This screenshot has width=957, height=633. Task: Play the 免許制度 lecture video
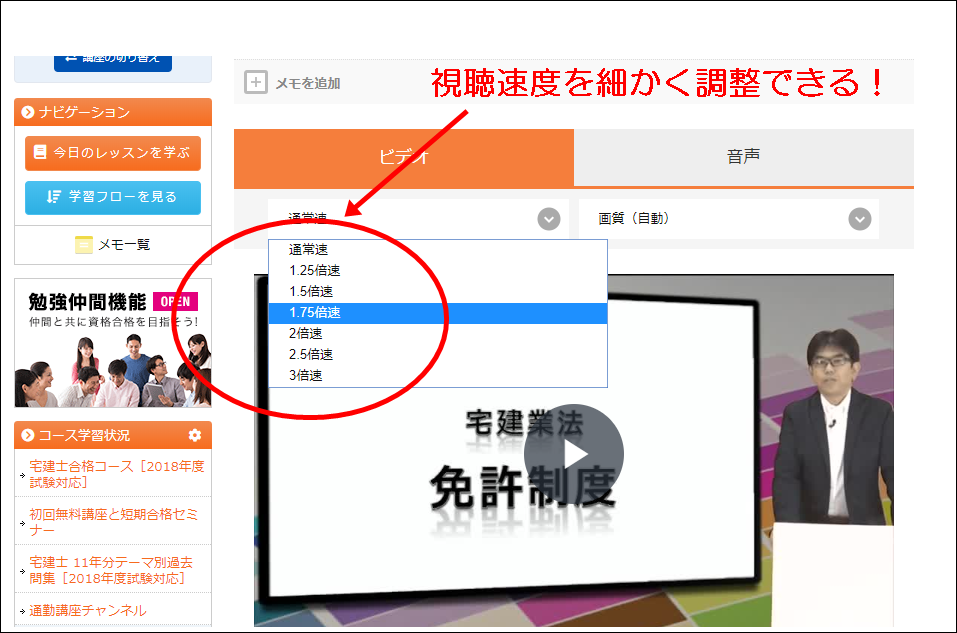coord(574,454)
